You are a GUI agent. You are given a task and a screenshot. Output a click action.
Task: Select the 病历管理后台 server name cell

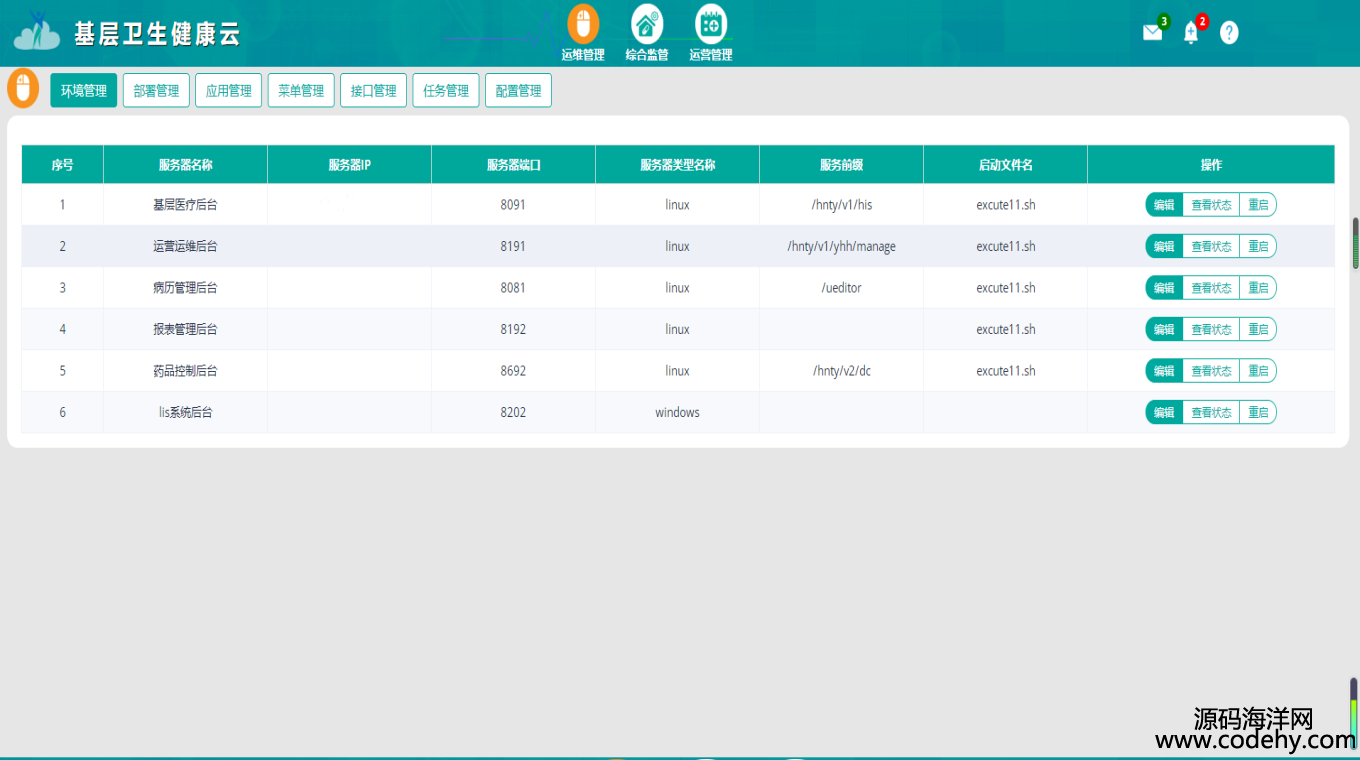pyautogui.click(x=185, y=288)
